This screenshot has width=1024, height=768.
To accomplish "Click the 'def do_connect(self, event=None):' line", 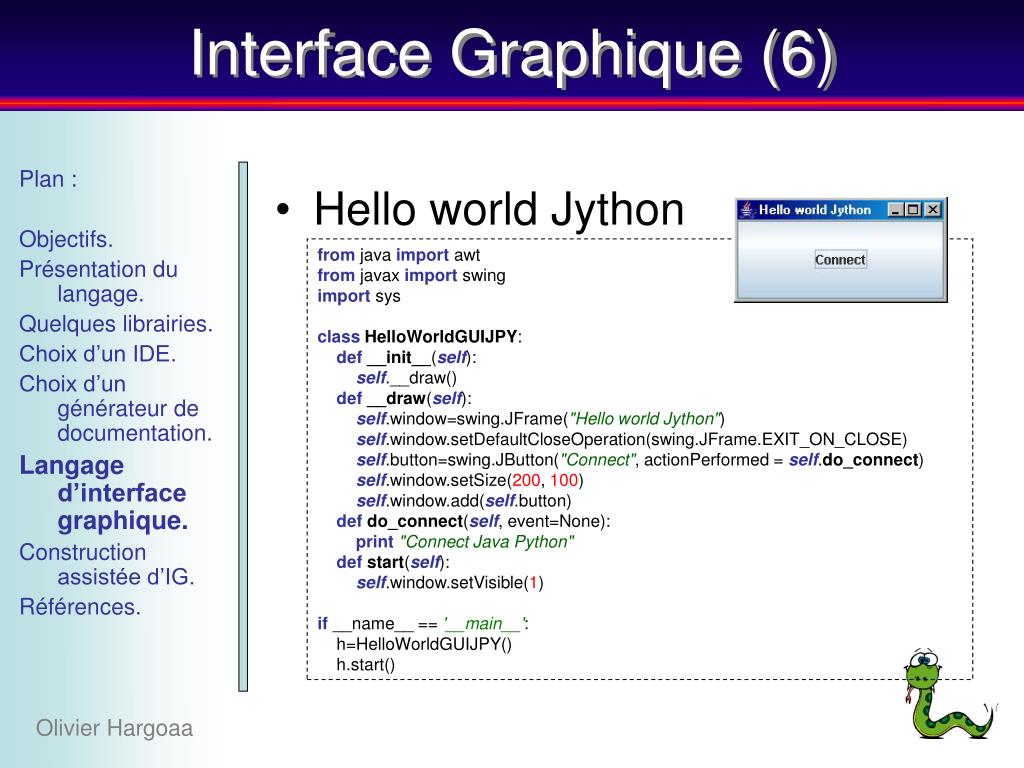I will (473, 521).
